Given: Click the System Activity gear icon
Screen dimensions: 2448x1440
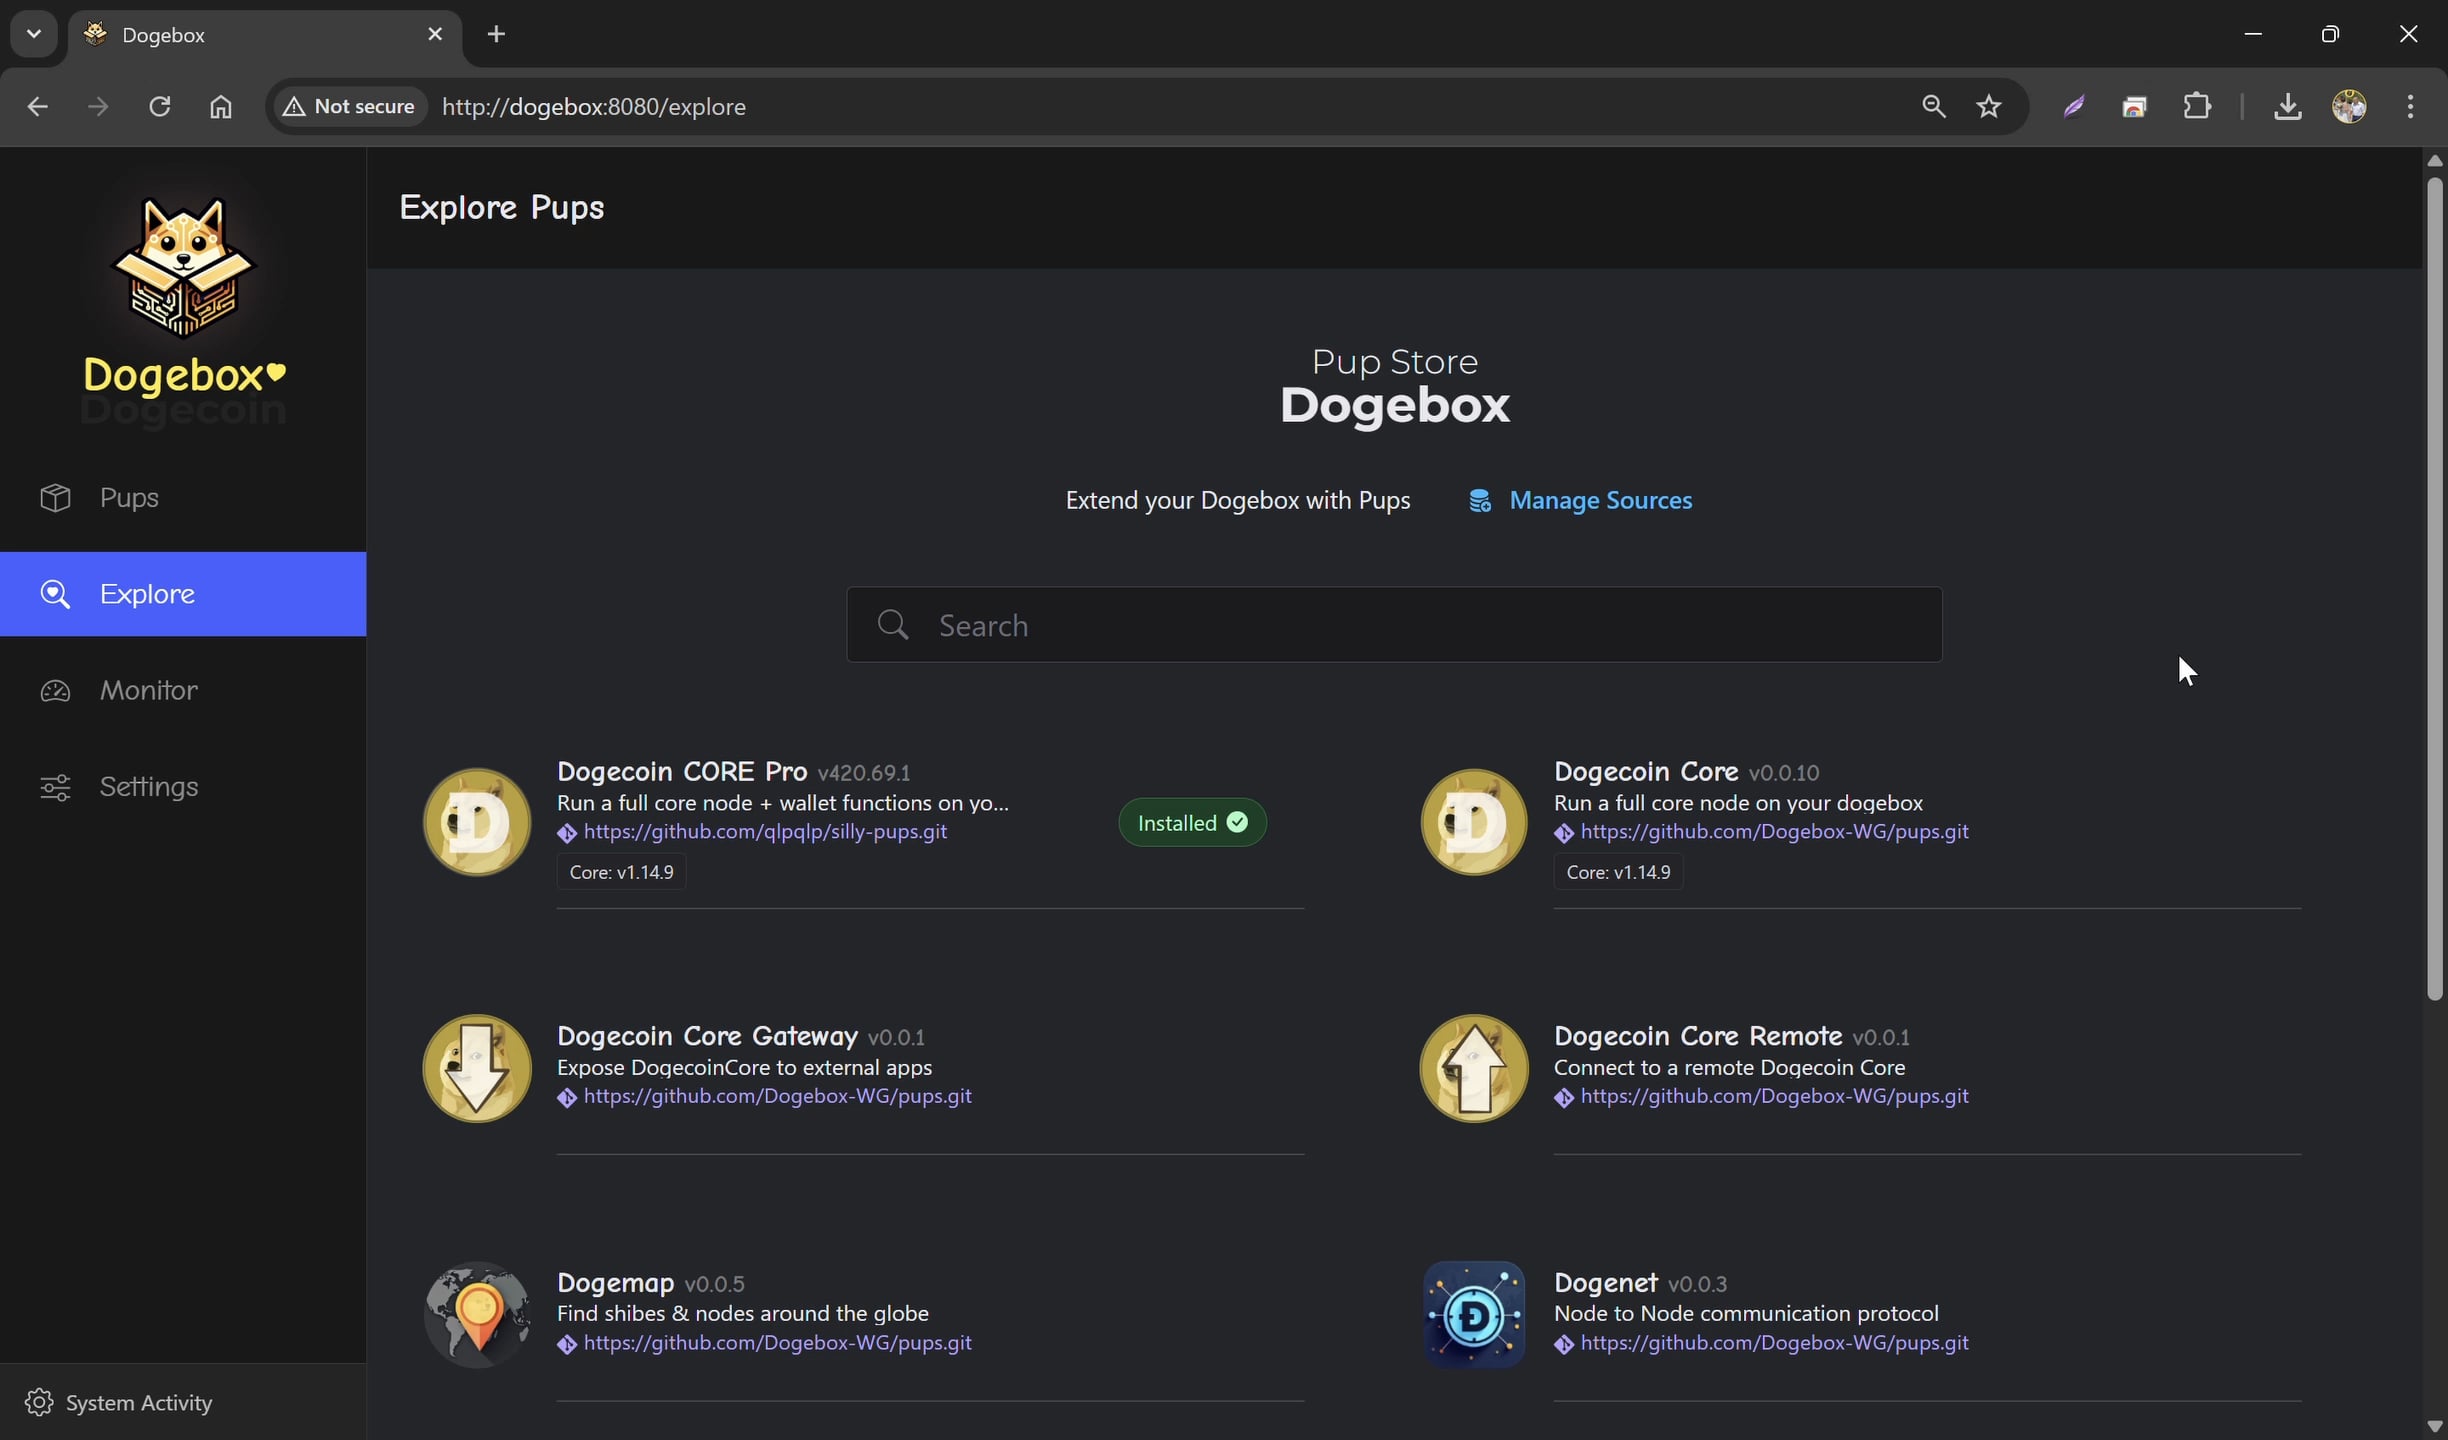Looking at the screenshot, I should click(x=39, y=1403).
